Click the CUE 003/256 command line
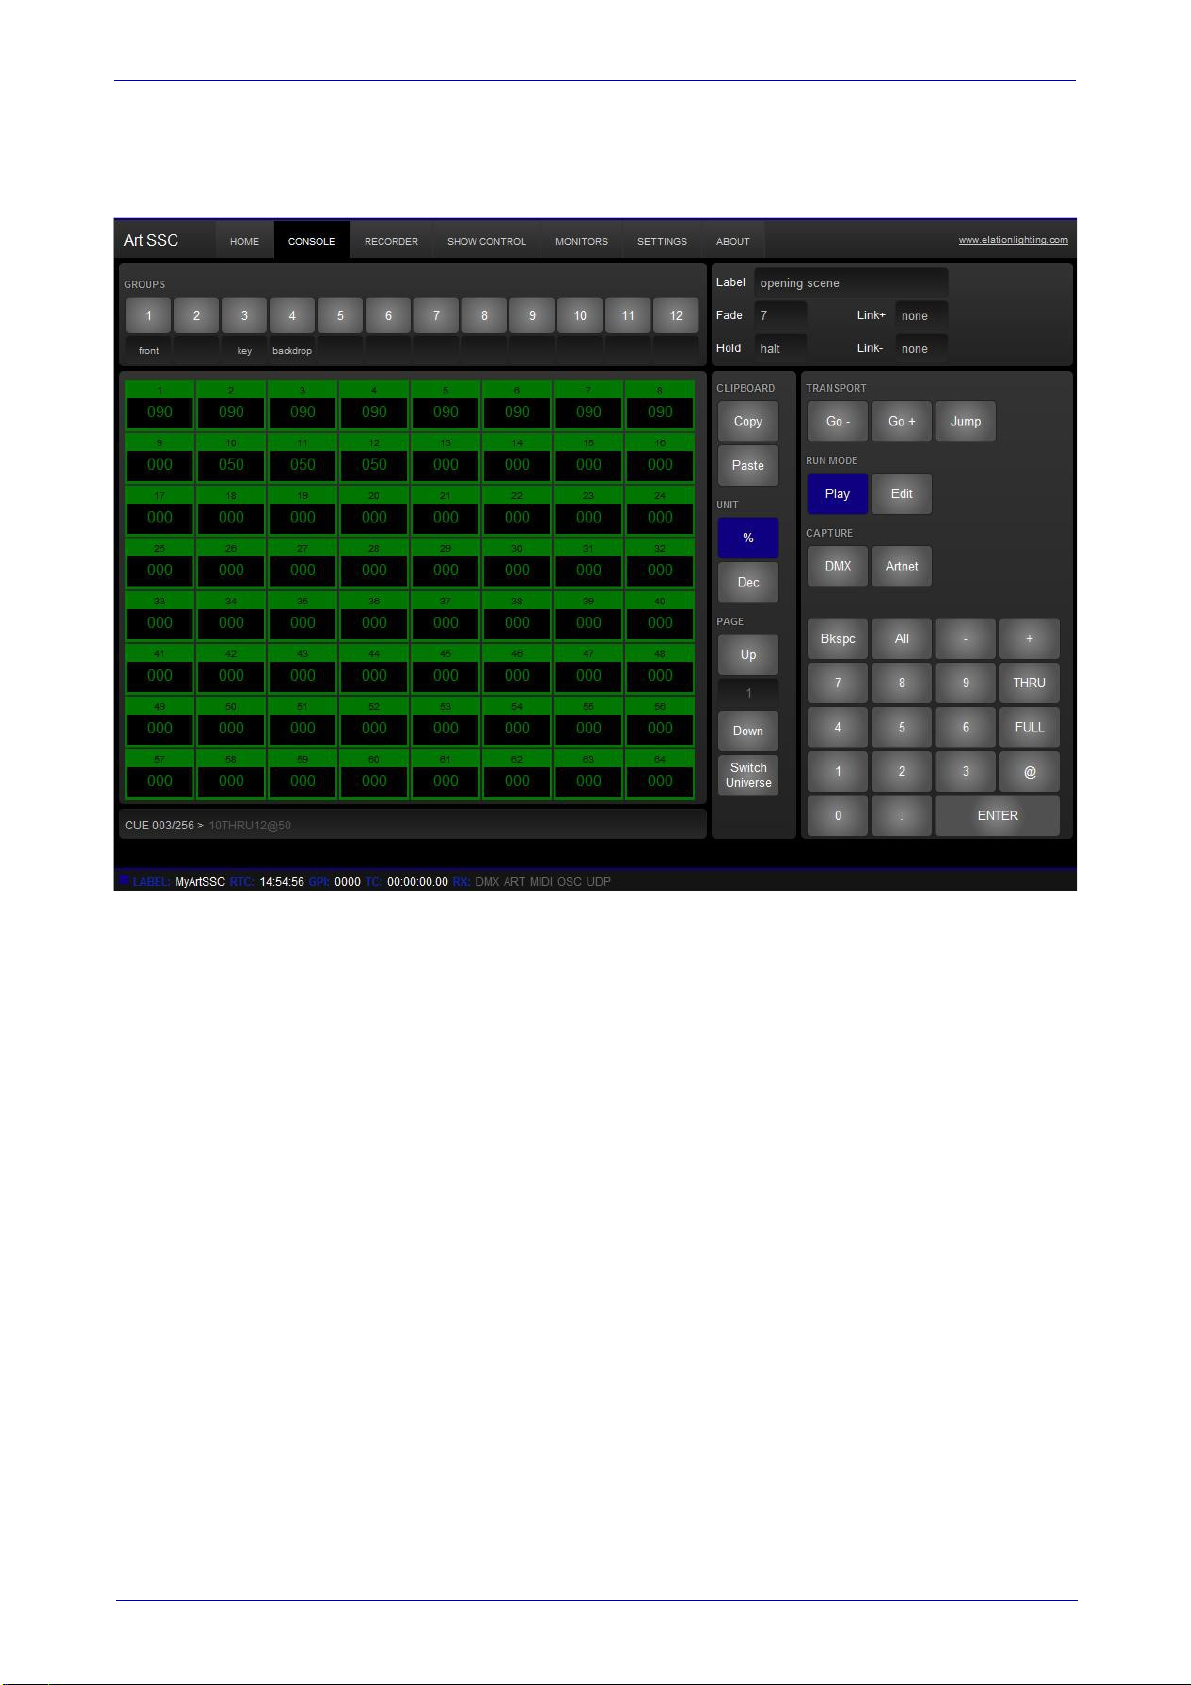1191x1685 pixels. pyautogui.click(x=413, y=825)
